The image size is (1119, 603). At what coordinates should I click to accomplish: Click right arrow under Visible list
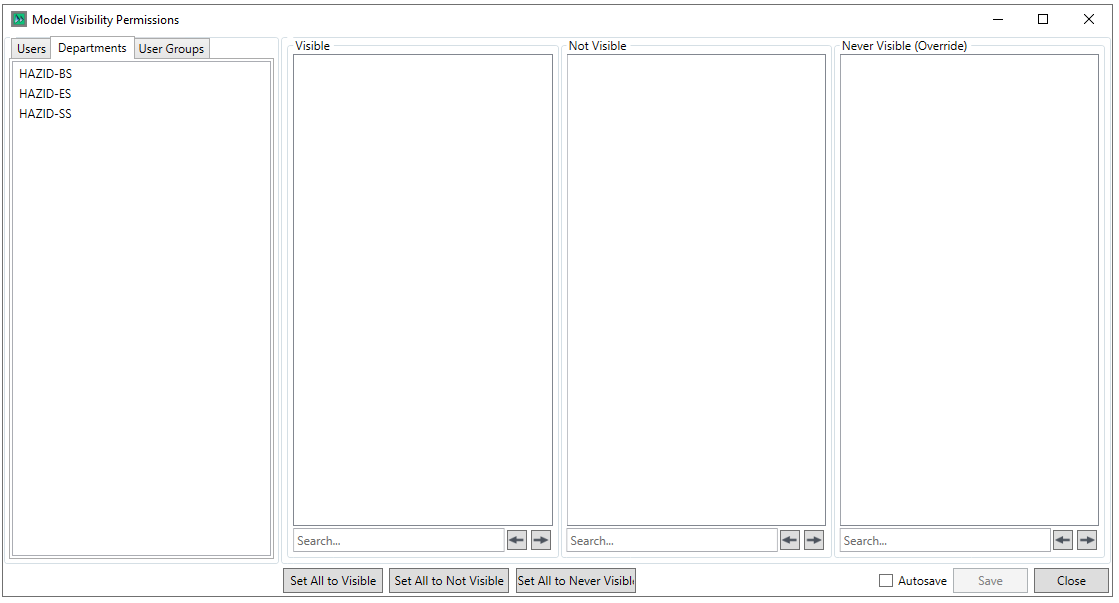point(541,540)
